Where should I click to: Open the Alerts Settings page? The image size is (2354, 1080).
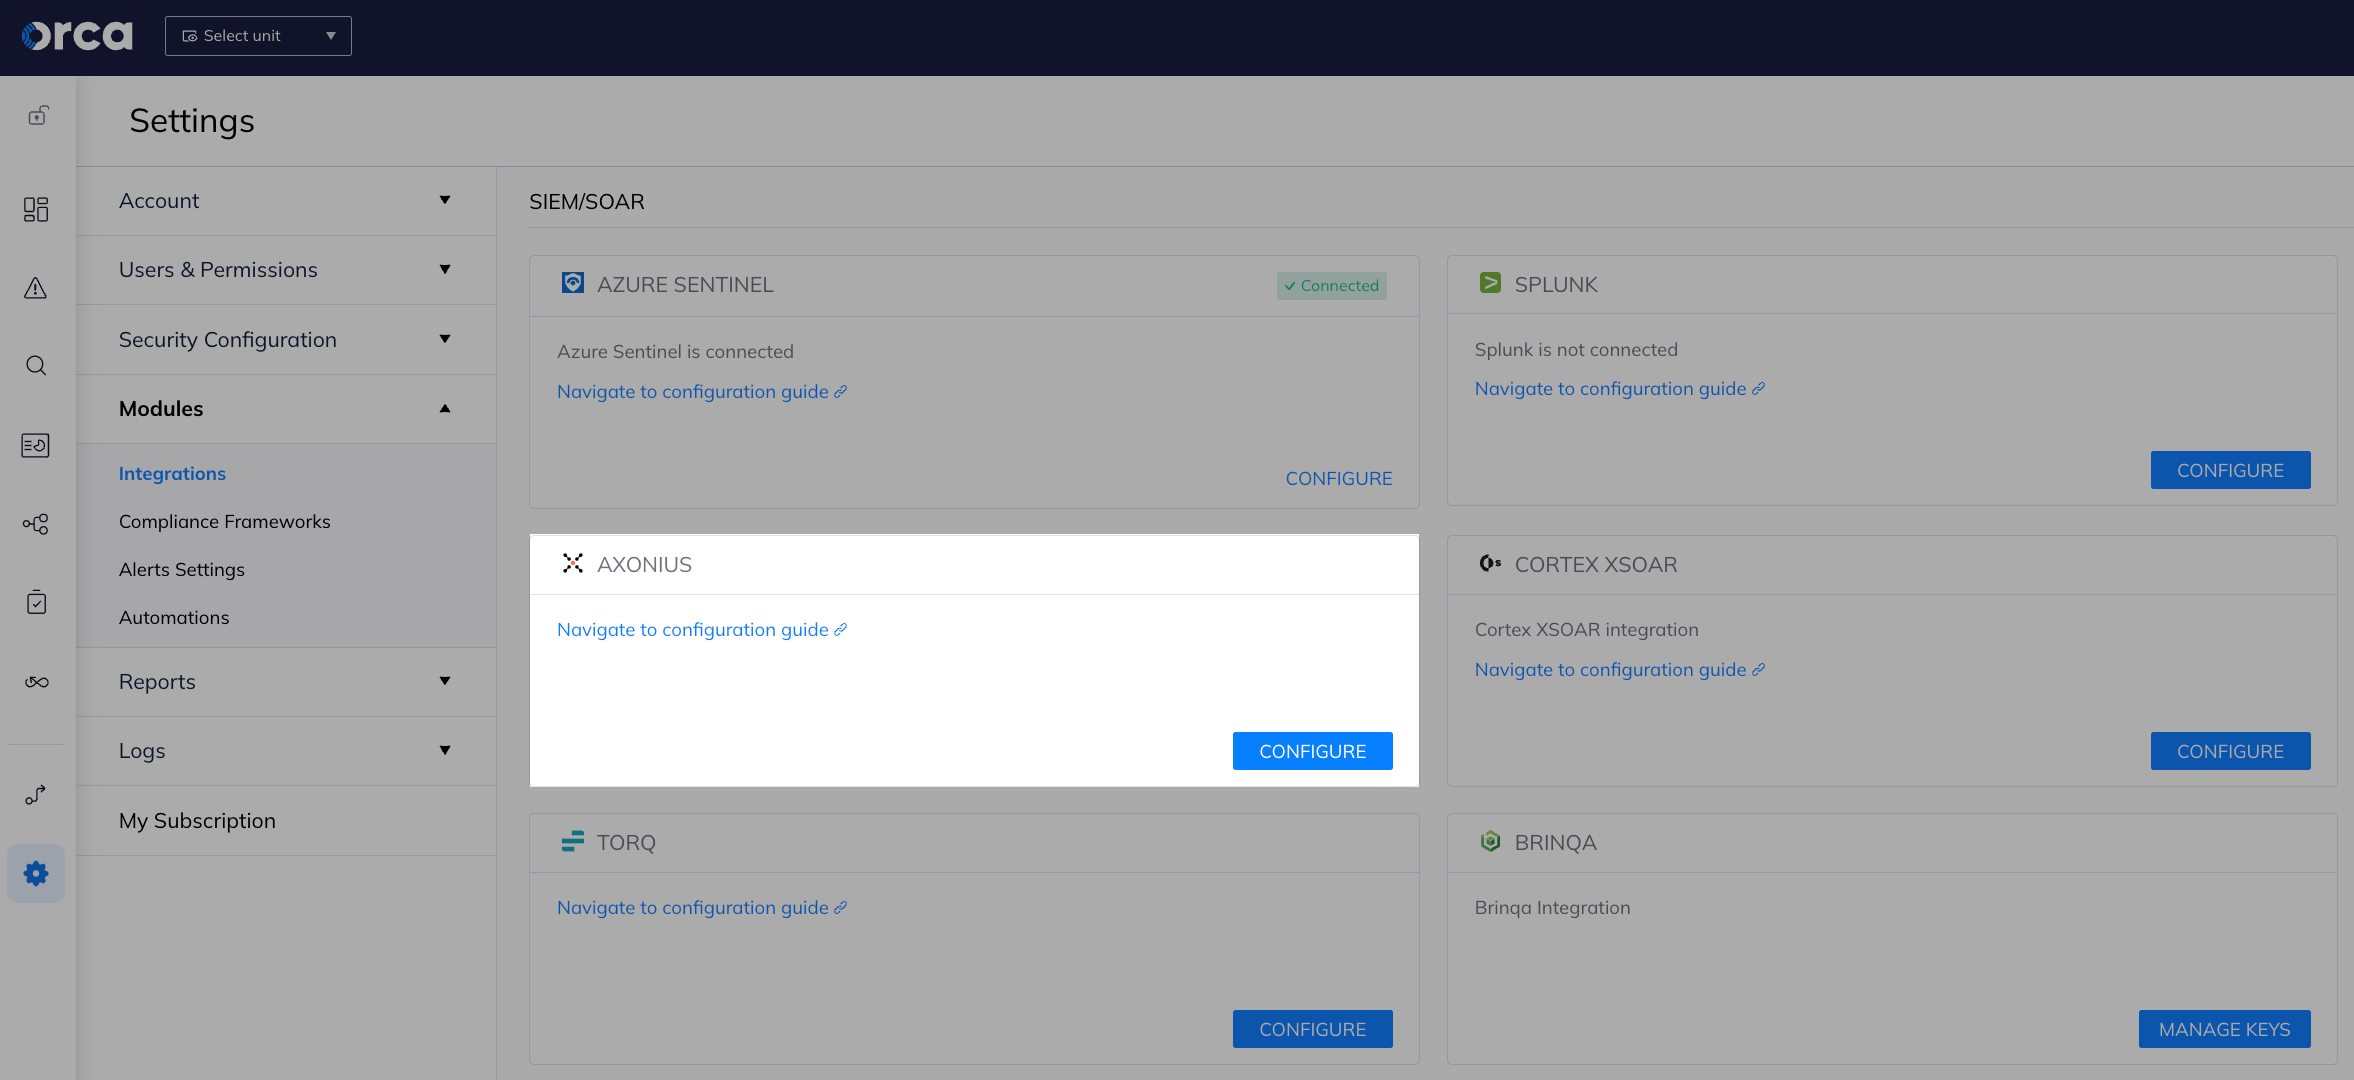[182, 569]
